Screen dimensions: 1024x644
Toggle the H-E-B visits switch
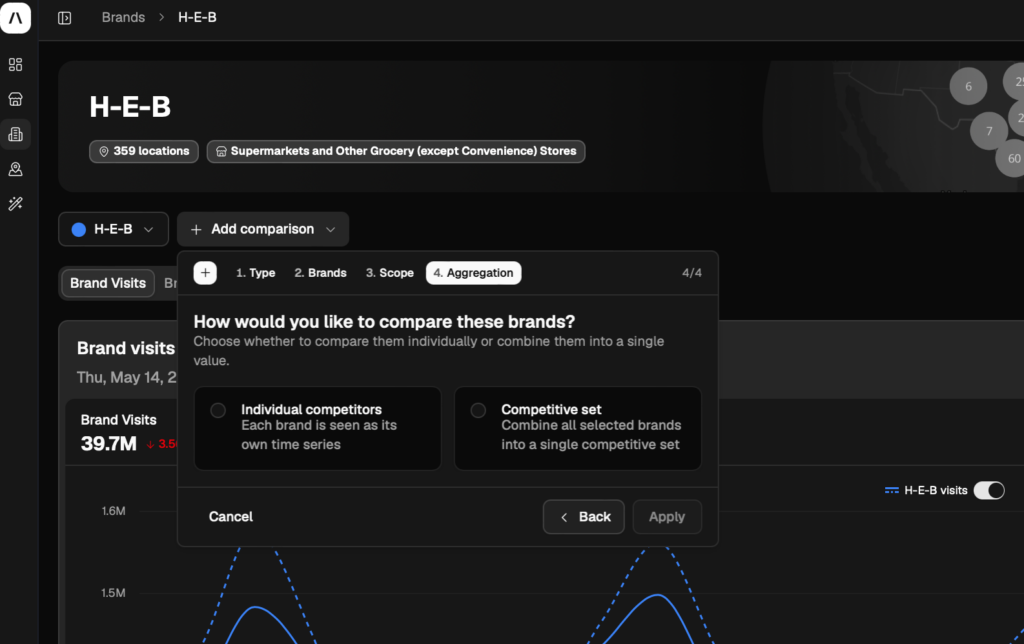pyautogui.click(x=989, y=491)
